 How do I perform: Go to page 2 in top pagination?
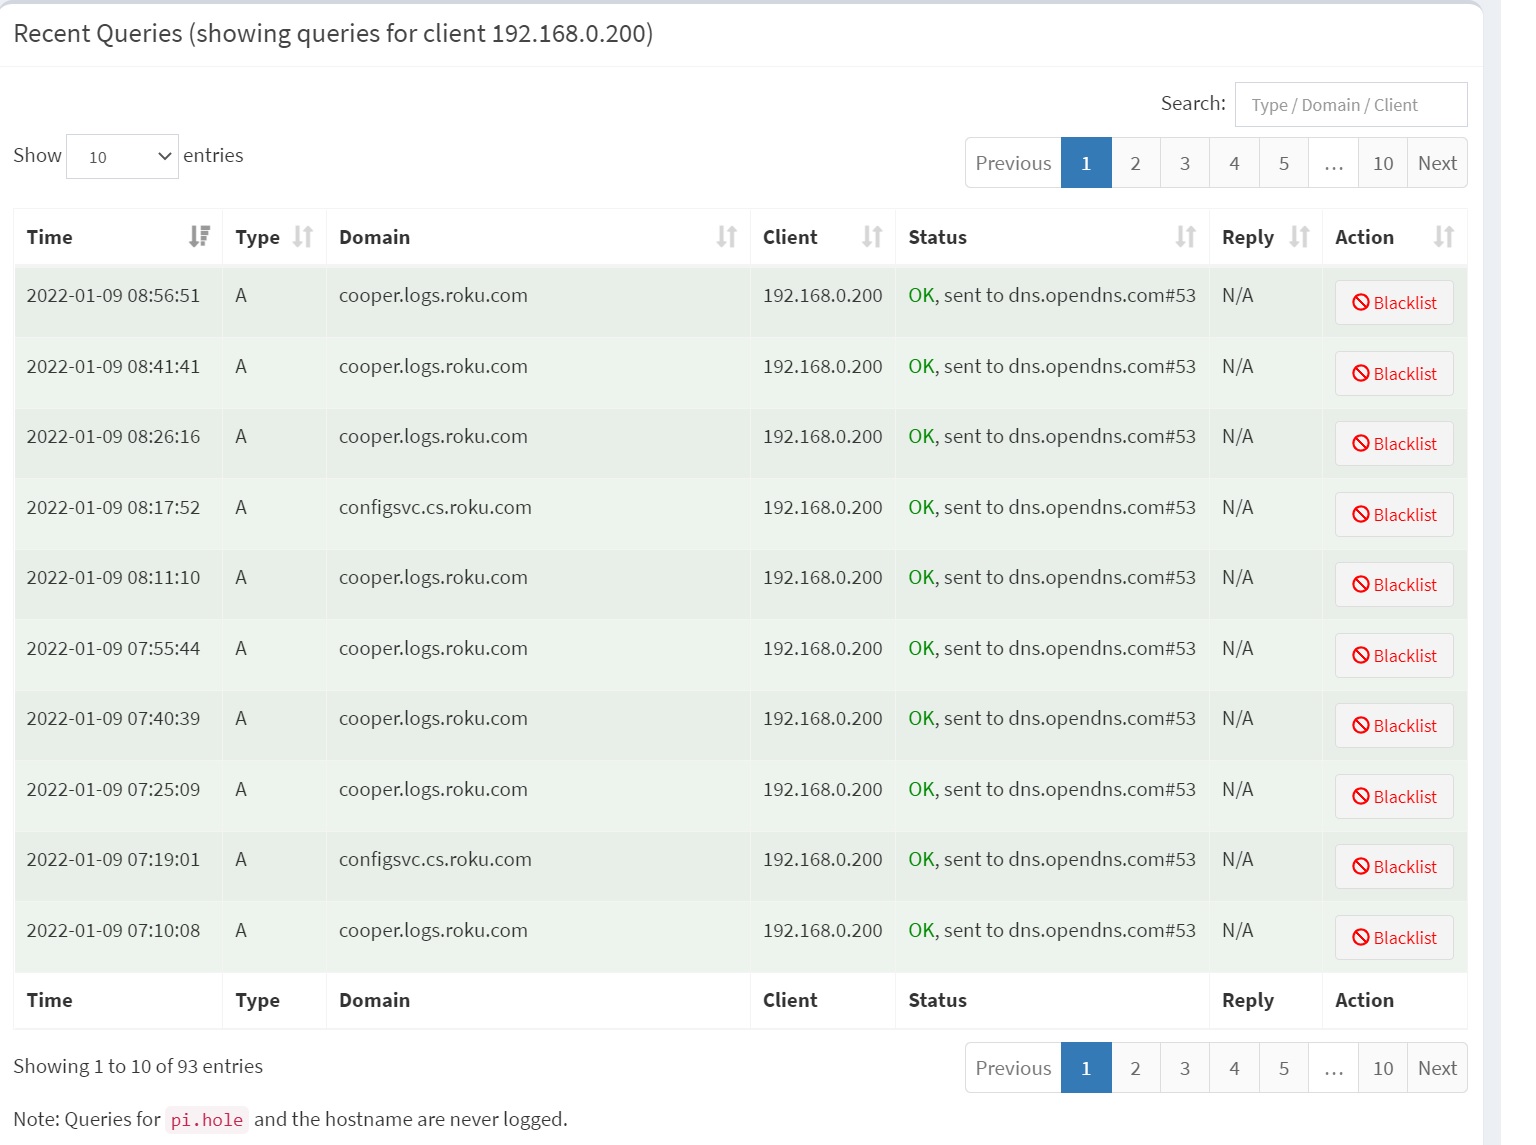point(1135,163)
